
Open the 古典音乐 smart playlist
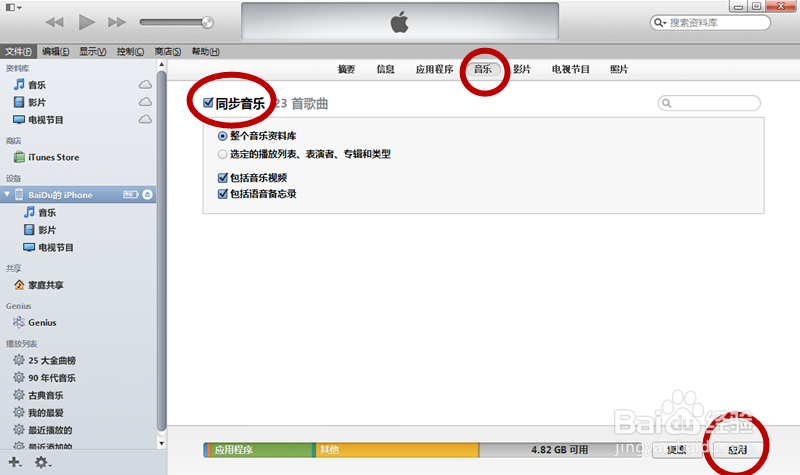pyautogui.click(x=38, y=395)
